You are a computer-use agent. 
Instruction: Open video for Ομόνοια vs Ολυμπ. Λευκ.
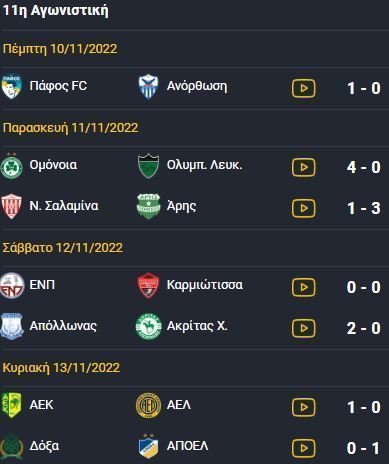pos(303,167)
